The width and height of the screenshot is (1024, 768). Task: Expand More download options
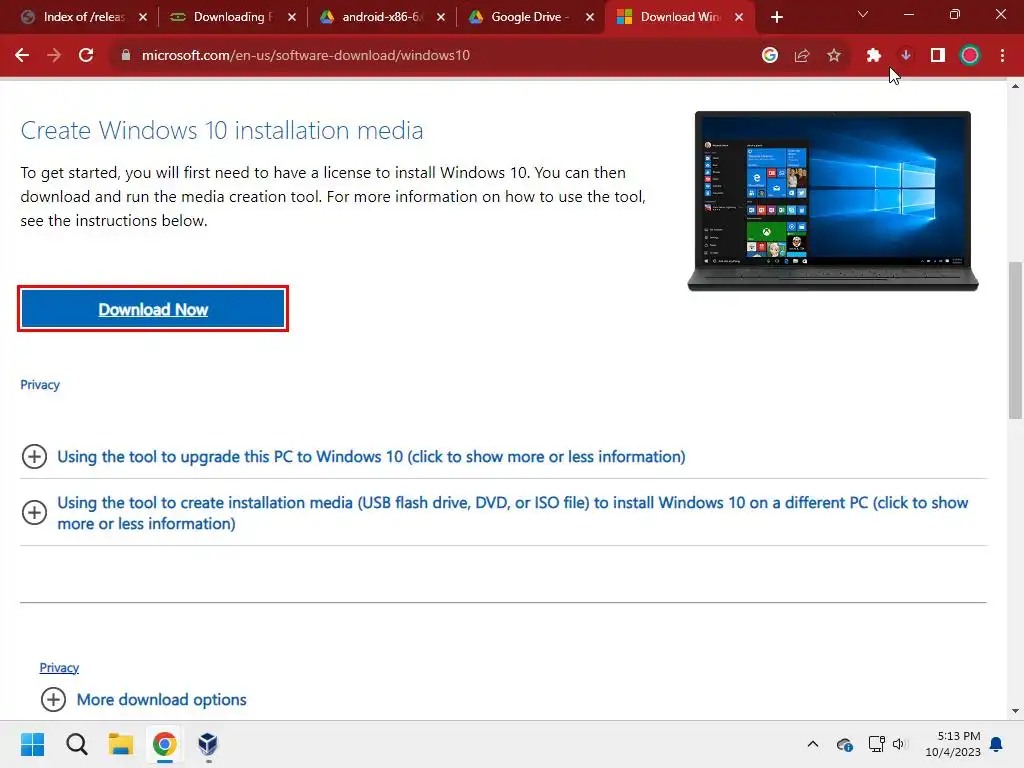[144, 699]
